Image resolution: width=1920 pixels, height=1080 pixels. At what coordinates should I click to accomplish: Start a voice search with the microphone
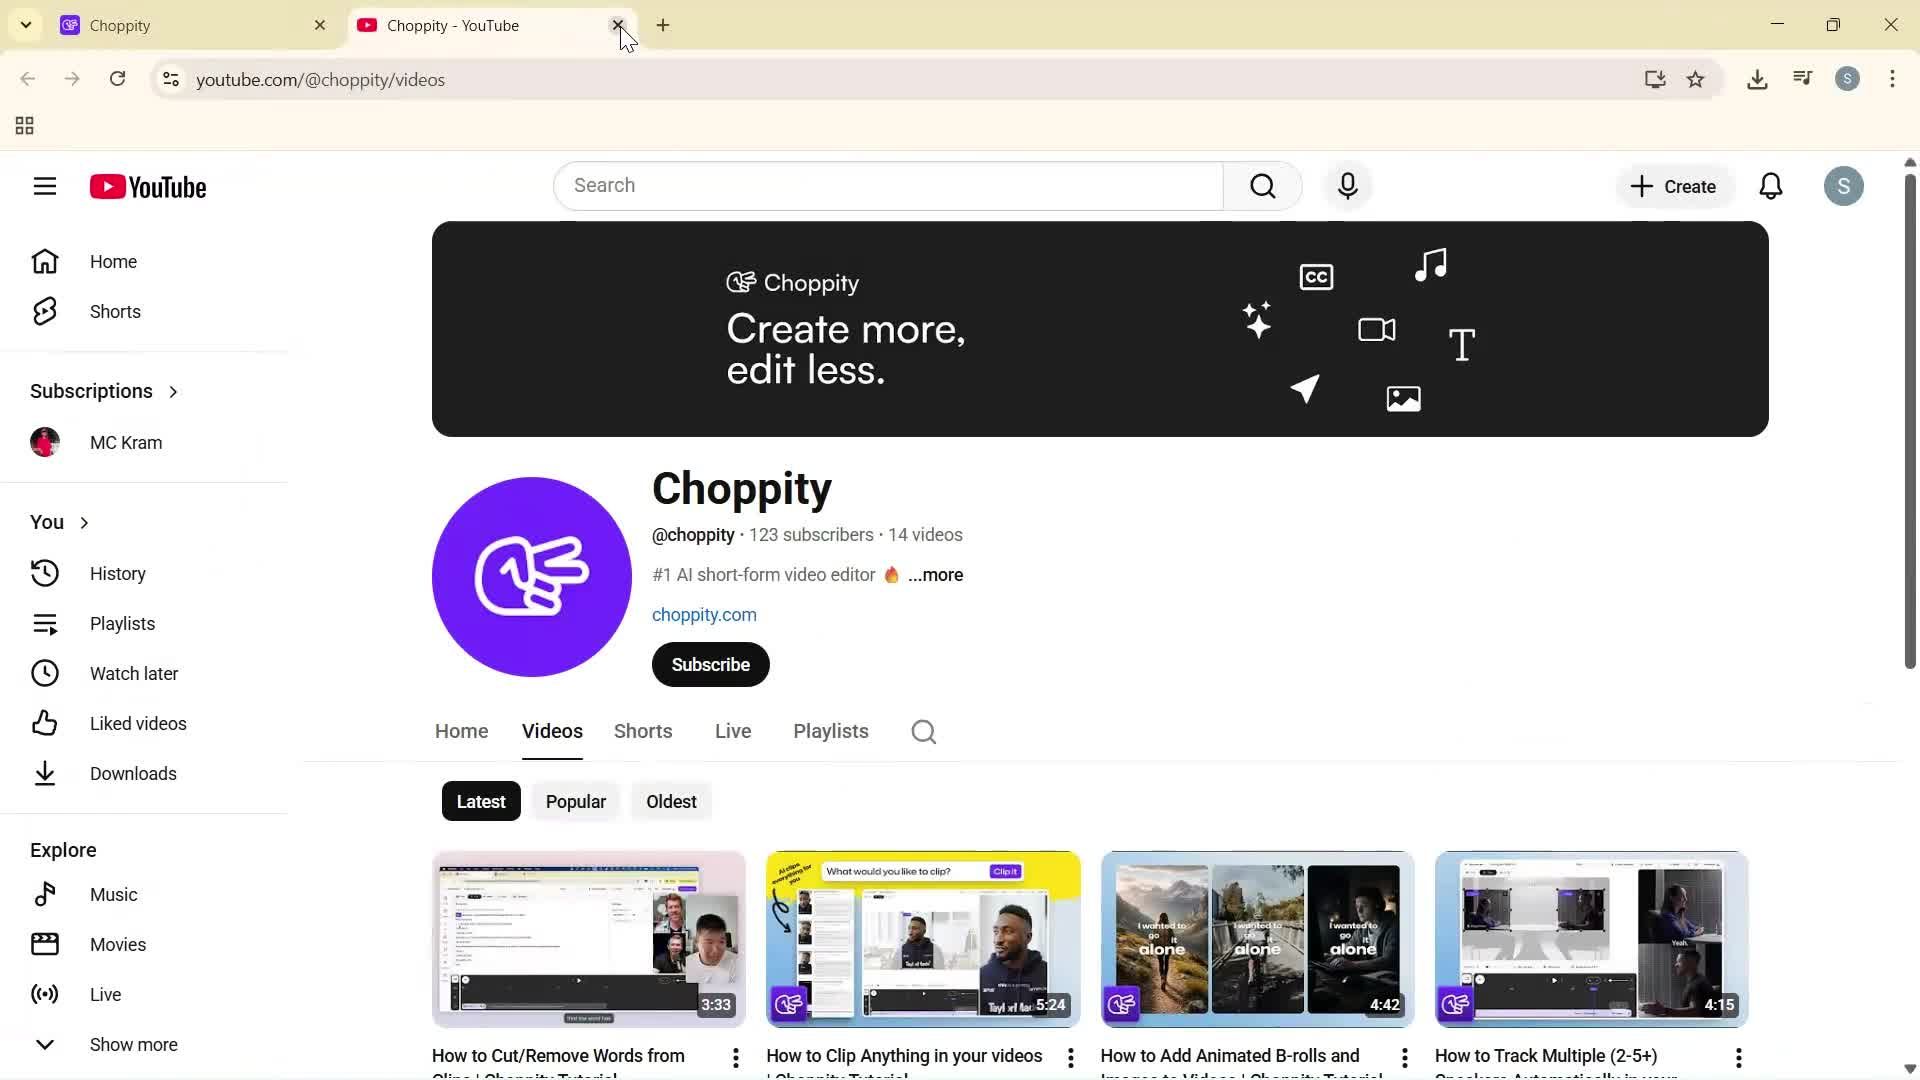[x=1347, y=186]
